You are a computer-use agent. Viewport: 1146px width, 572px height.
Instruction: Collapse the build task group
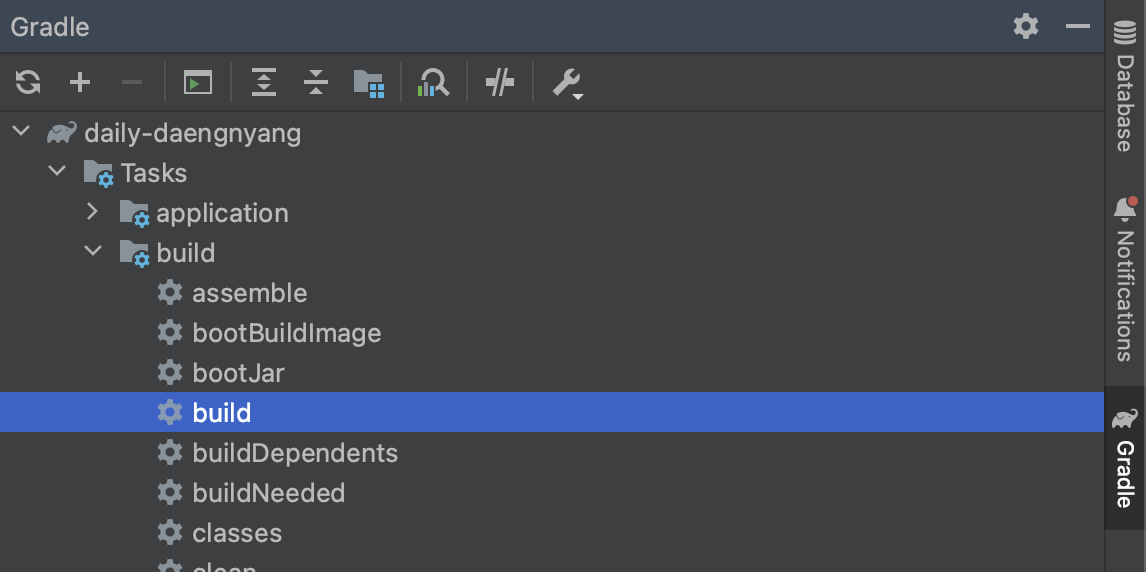[x=93, y=252]
